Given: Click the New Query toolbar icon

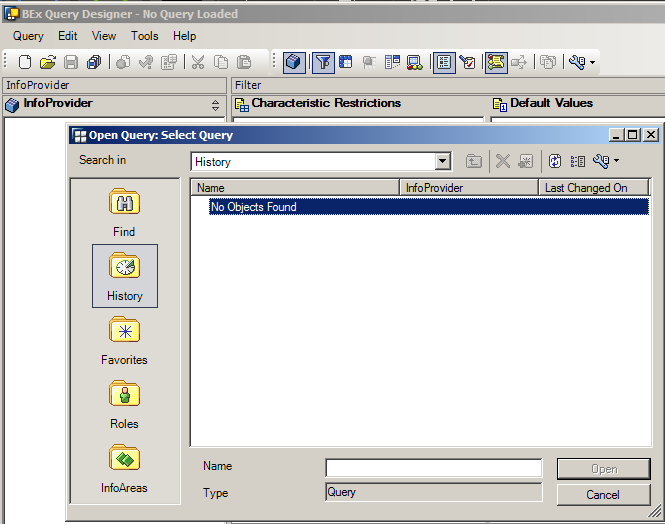Looking at the screenshot, I should [x=25, y=62].
